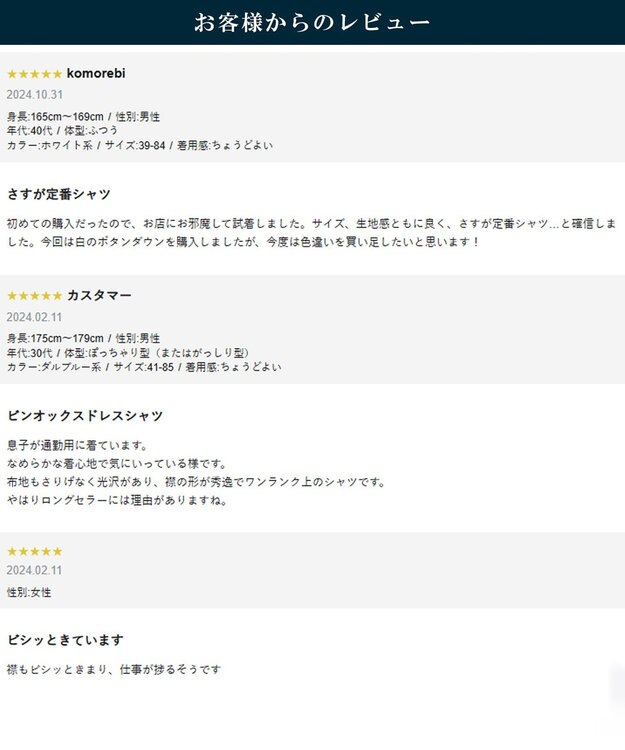The width and height of the screenshot is (625, 750).
Task: Select the reviewer name カスタマー
Action: 99,296
